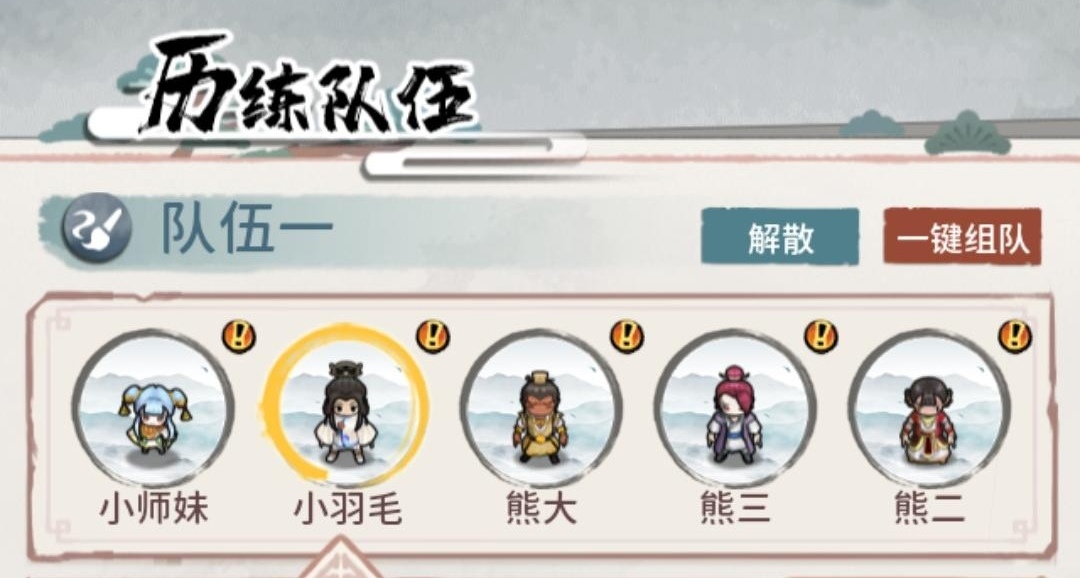Viewport: 1080px width, 578px height.
Task: Click the exclamation badge above 熊二
Action: [1016, 336]
